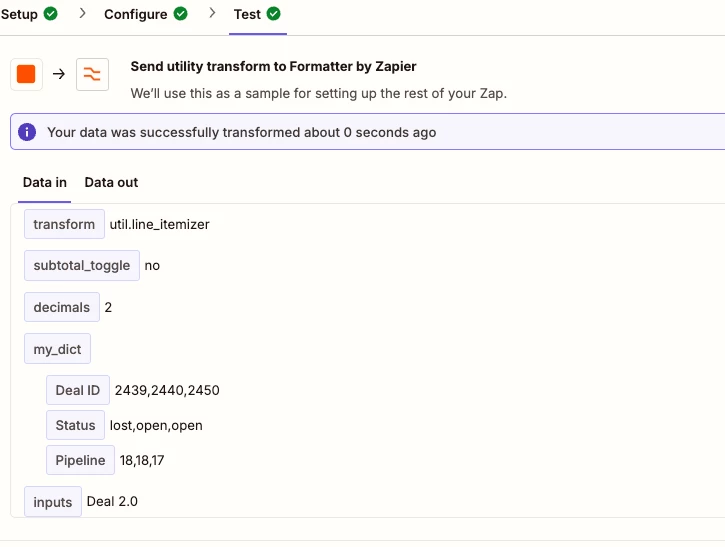Image resolution: width=725 pixels, height=547 pixels.
Task: Click the green checkmark beside Configure
Action: pyautogui.click(x=180, y=14)
